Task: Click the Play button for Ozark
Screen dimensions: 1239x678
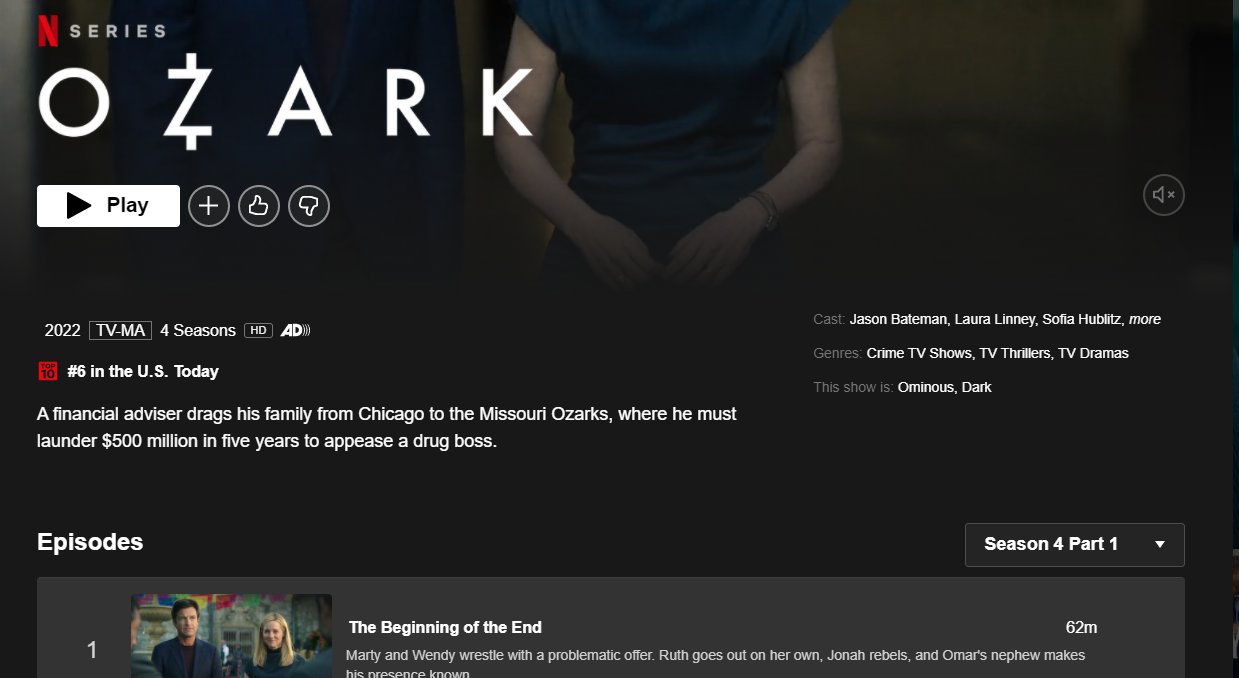Action: tap(108, 206)
